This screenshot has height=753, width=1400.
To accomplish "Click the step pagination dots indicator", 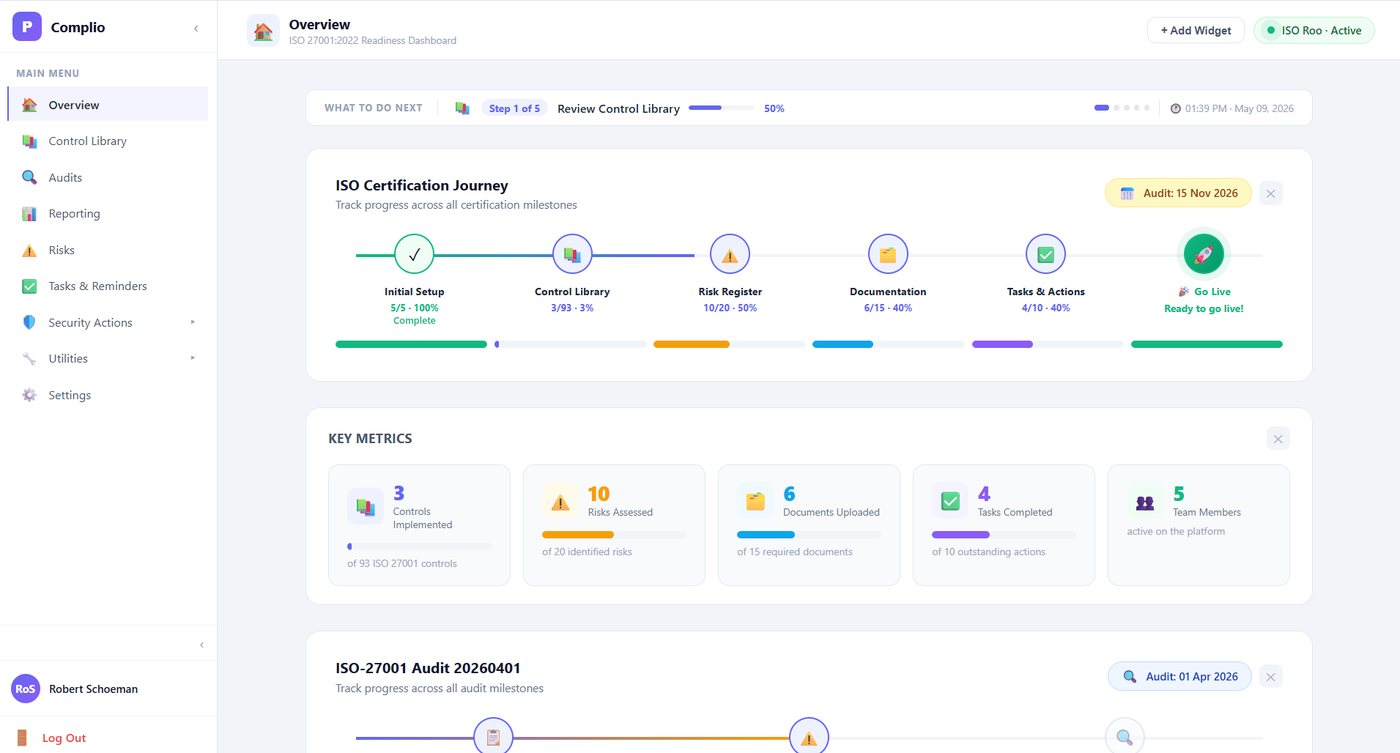I will [x=1123, y=108].
